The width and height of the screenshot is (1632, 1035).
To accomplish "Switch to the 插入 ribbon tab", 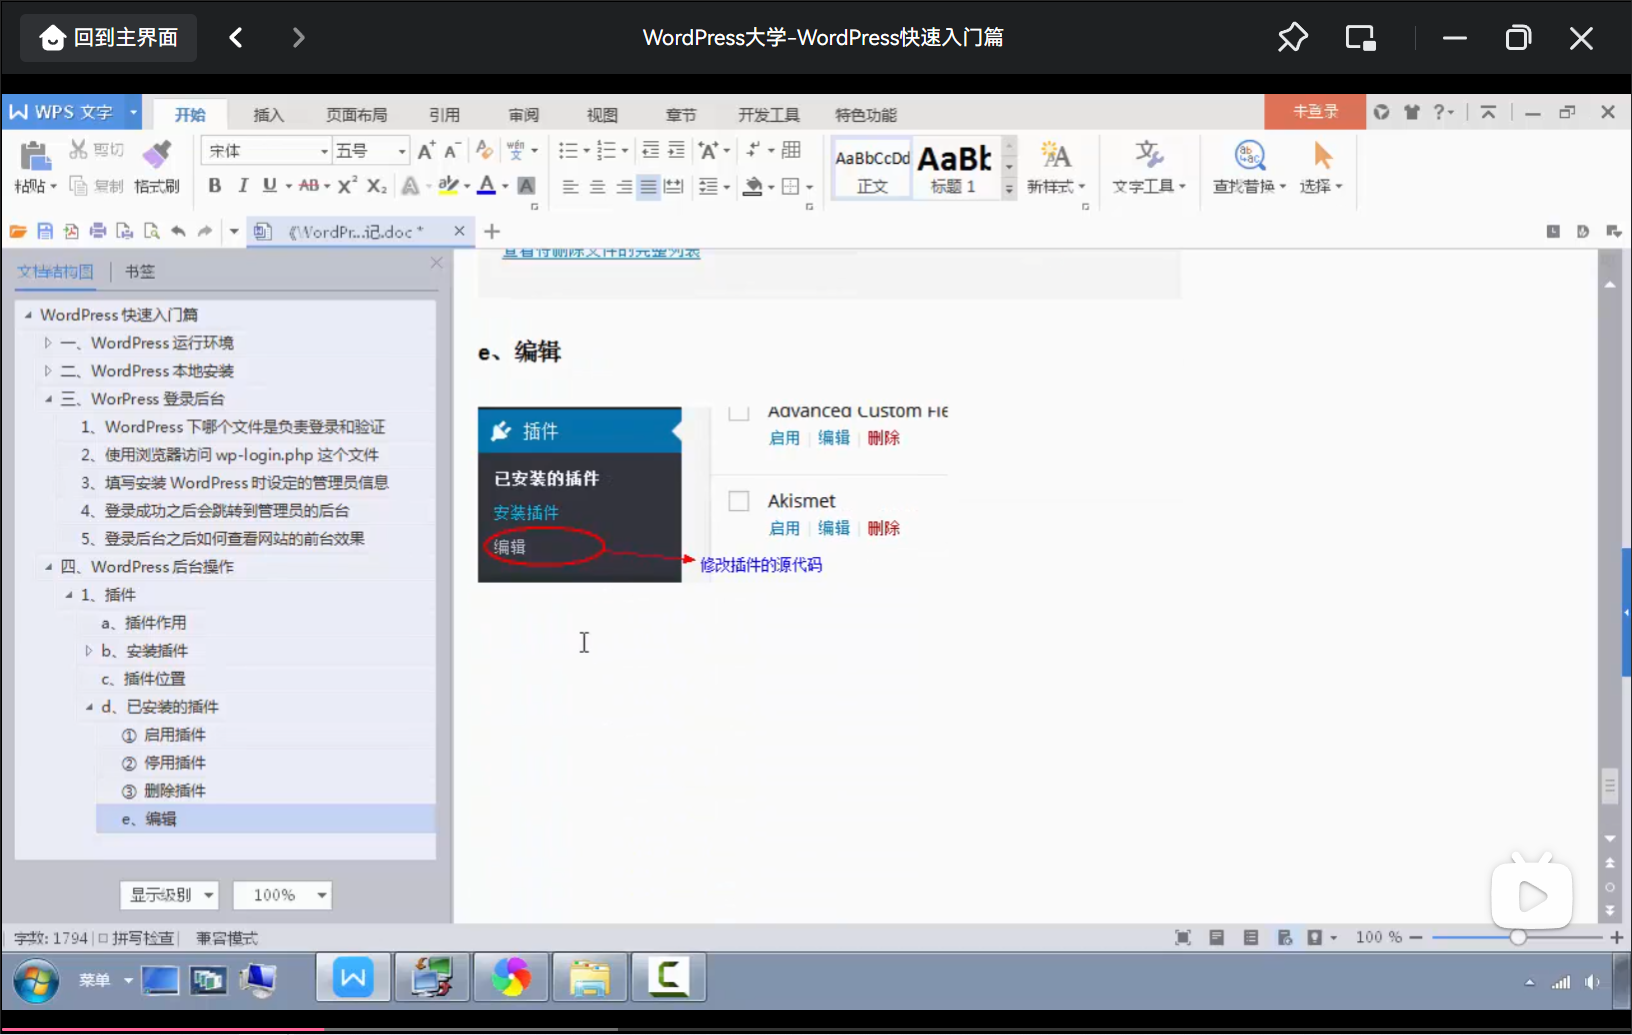I will 268,115.
